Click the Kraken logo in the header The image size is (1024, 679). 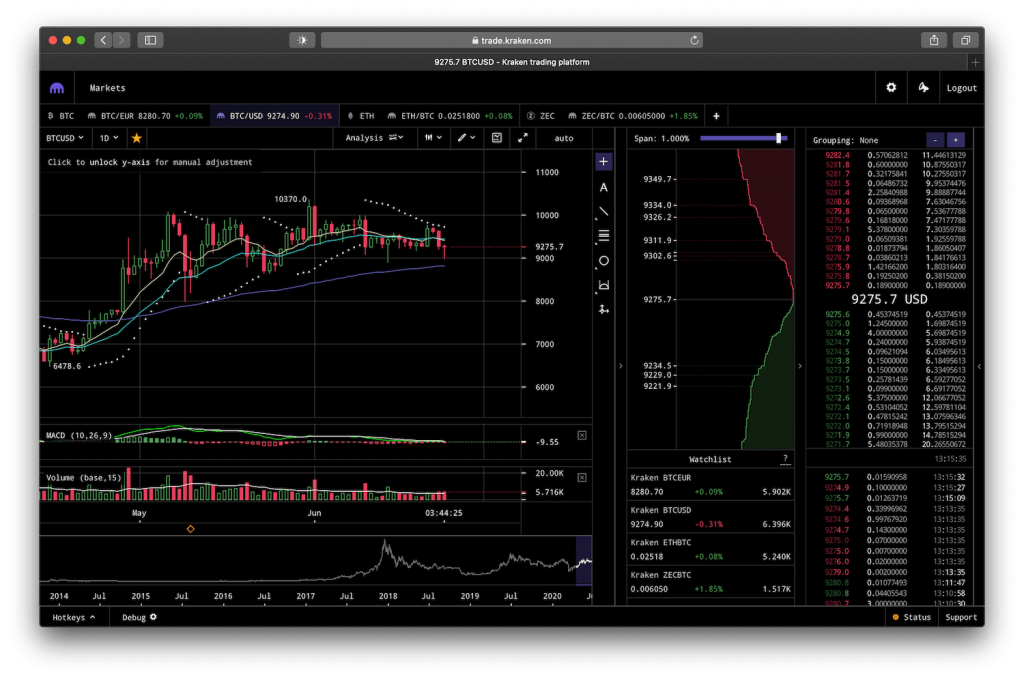(57, 88)
